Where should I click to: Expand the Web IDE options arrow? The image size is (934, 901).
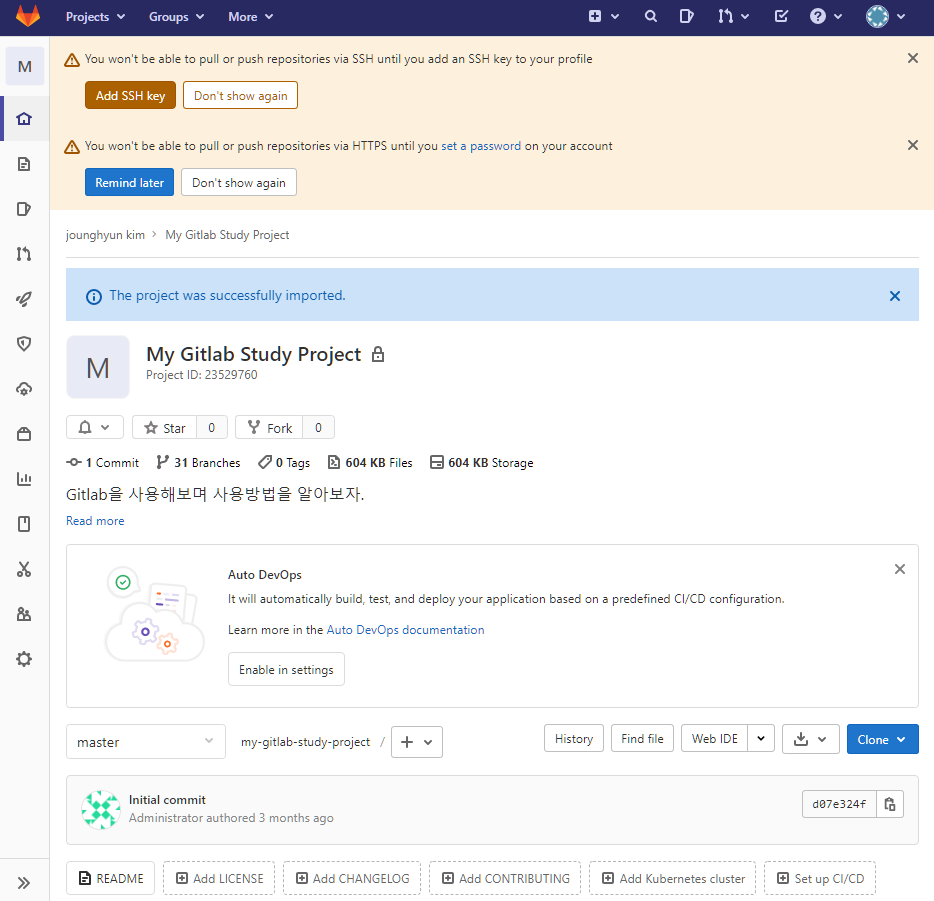pos(761,738)
